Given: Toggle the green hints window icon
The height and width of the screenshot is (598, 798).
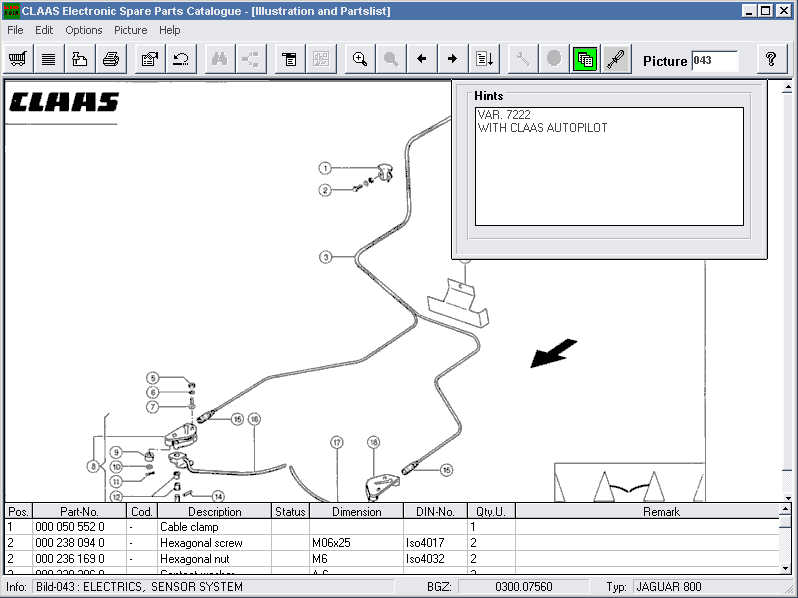Looking at the screenshot, I should tap(585, 59).
